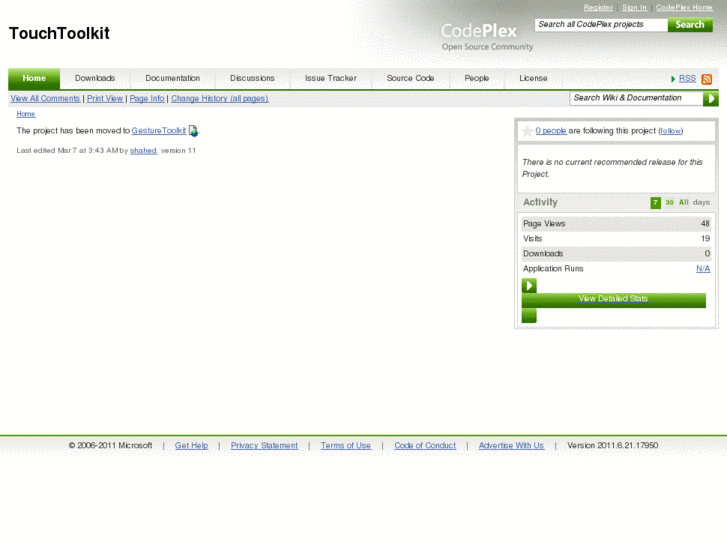
Task: Click the green arrow icon above View Detailed Stats
Action: [529, 285]
